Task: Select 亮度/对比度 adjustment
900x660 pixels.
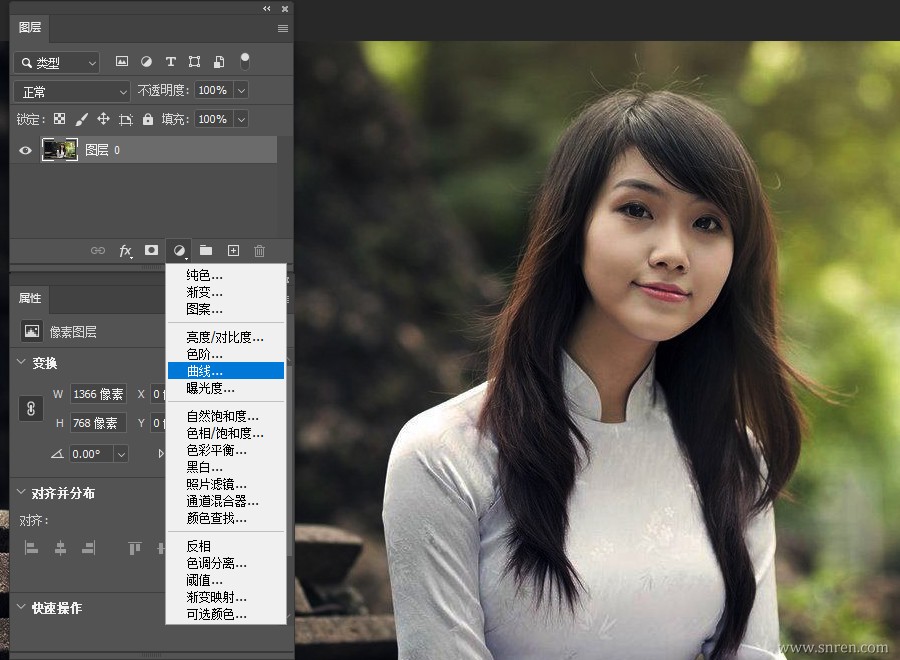Action: coord(226,337)
